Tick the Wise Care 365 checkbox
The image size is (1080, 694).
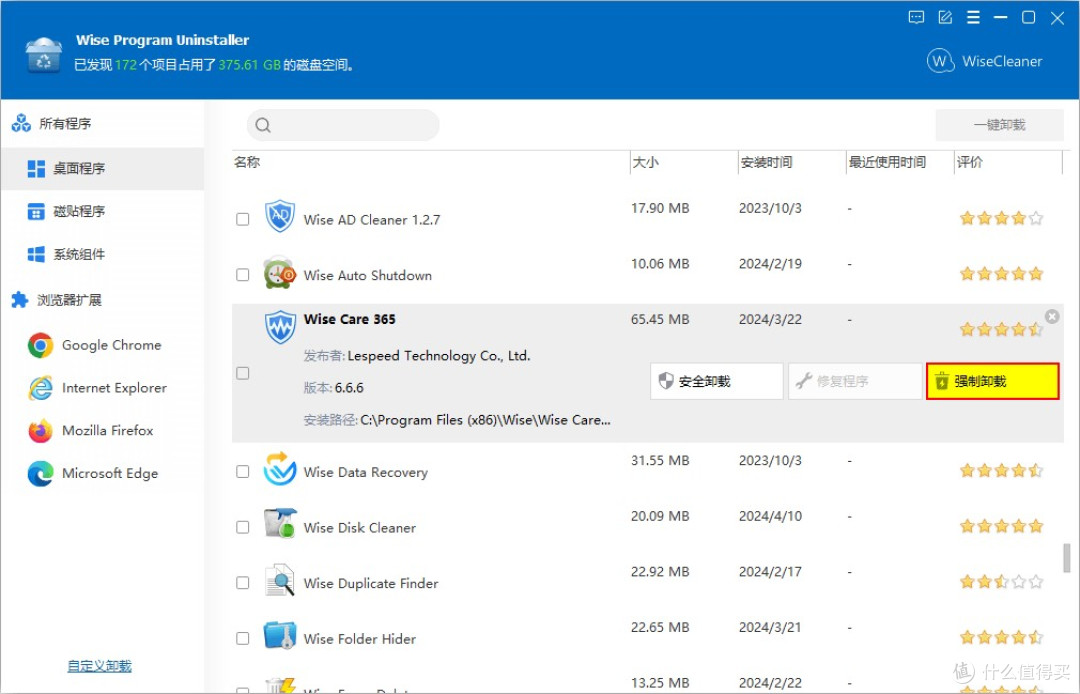tap(242, 373)
